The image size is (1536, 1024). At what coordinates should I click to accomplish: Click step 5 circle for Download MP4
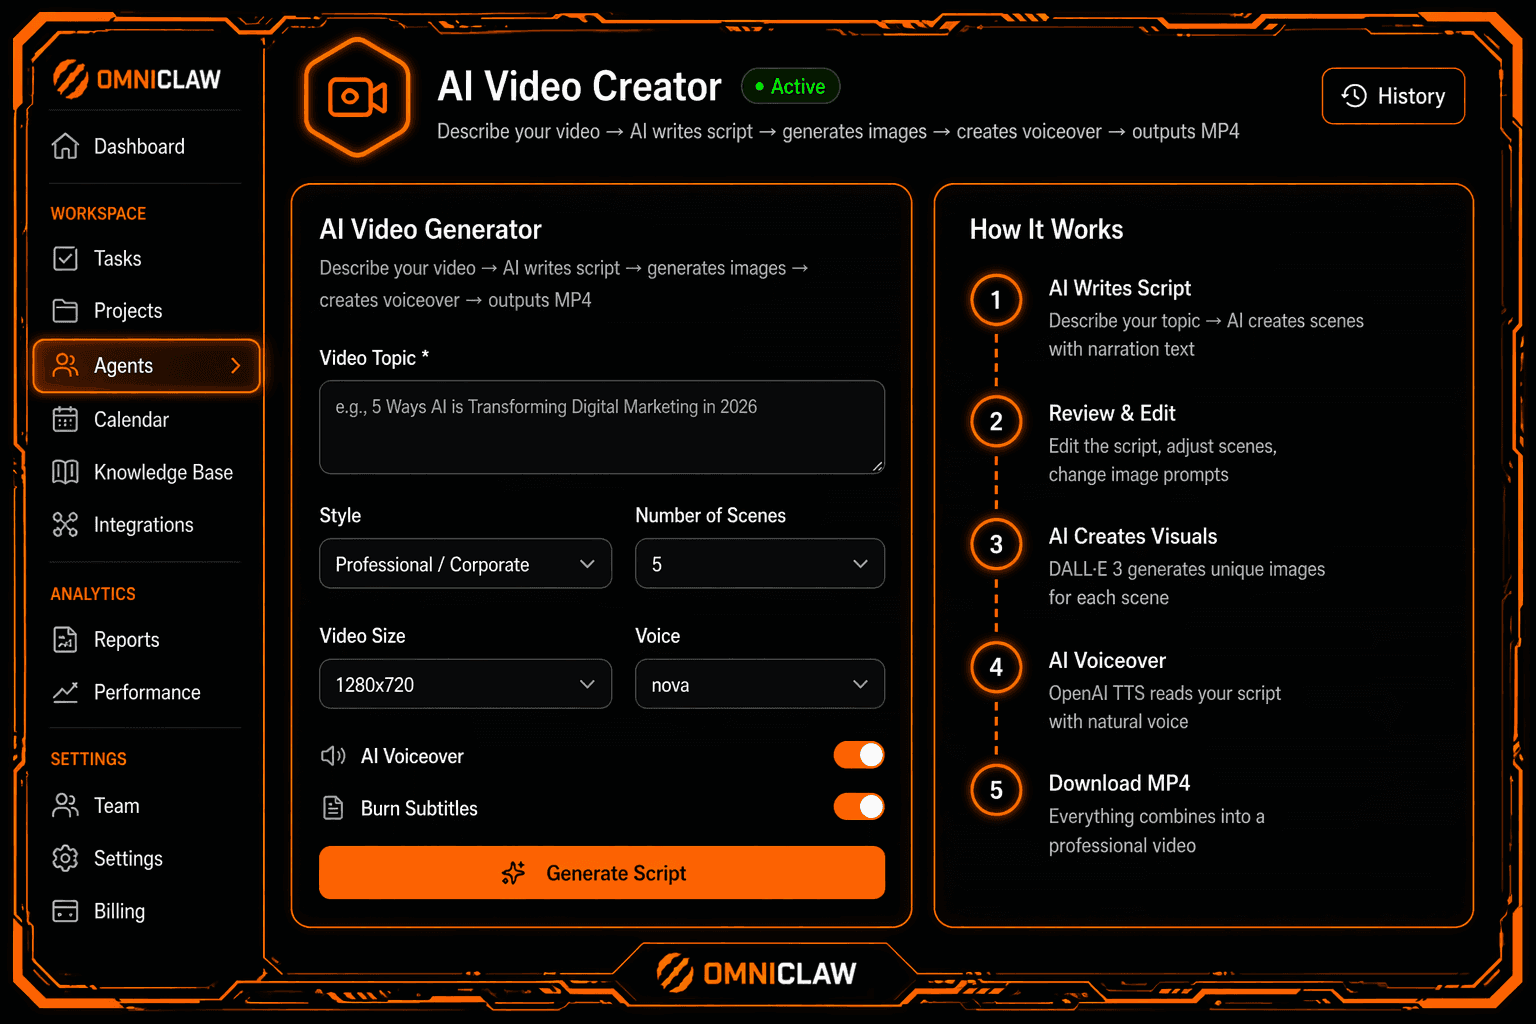pos(996,790)
